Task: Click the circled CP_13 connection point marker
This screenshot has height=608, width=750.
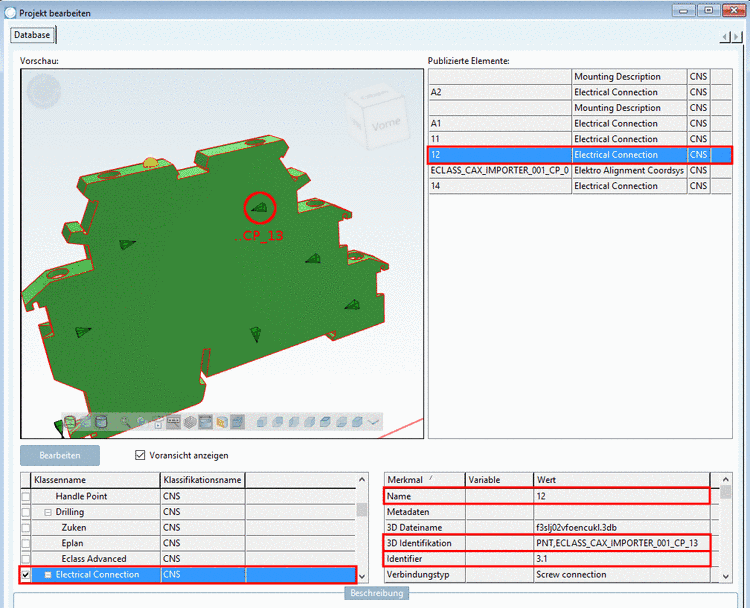Action: (260, 207)
